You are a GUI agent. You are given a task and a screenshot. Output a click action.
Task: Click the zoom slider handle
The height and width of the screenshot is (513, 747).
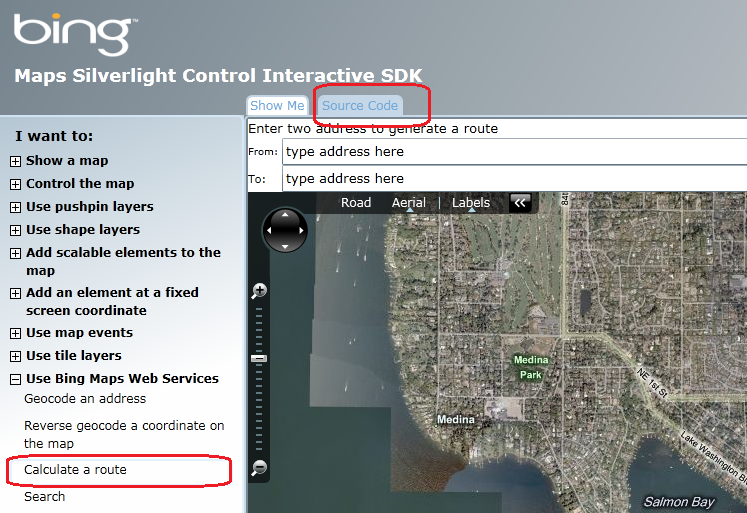259,358
